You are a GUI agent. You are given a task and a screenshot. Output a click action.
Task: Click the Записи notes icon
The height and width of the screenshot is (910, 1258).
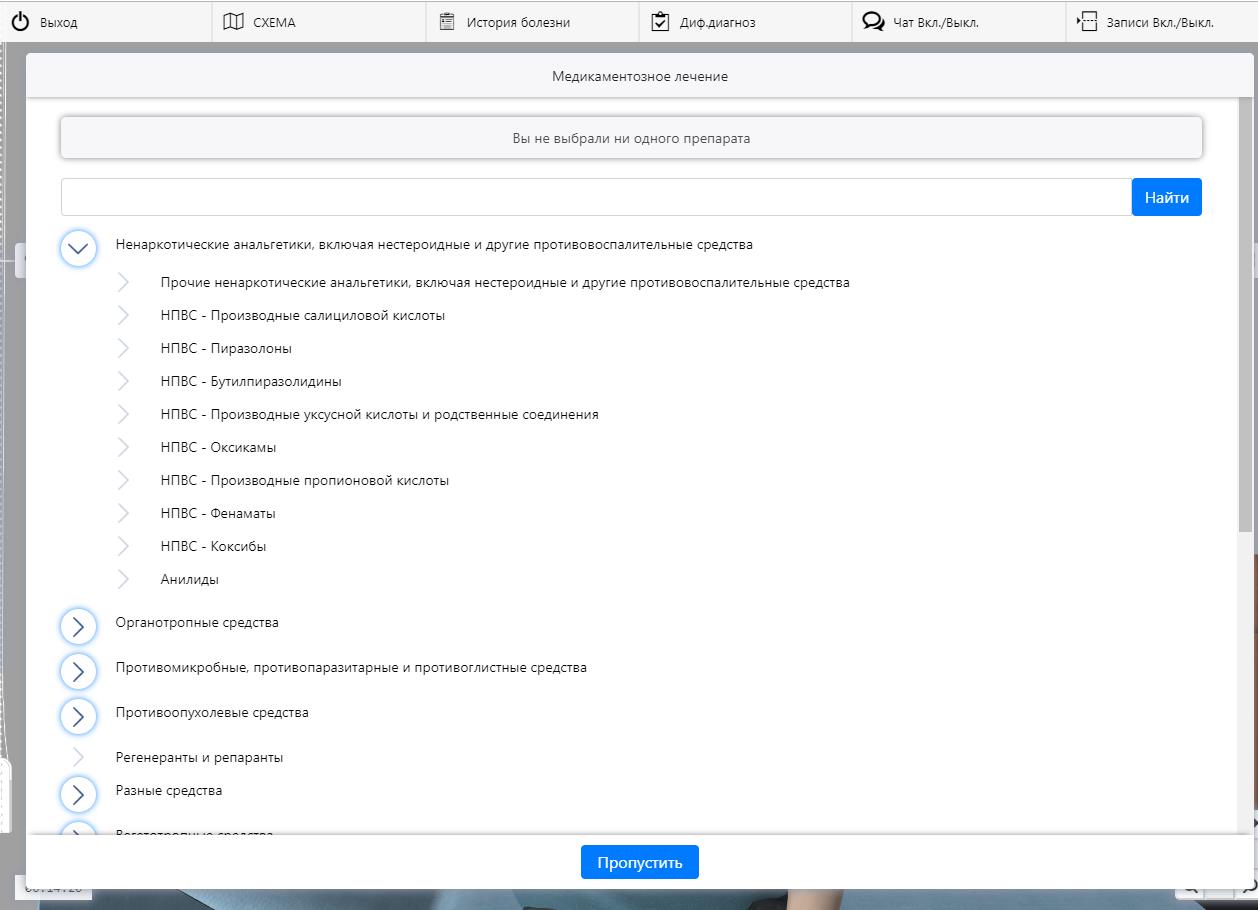pos(1086,22)
